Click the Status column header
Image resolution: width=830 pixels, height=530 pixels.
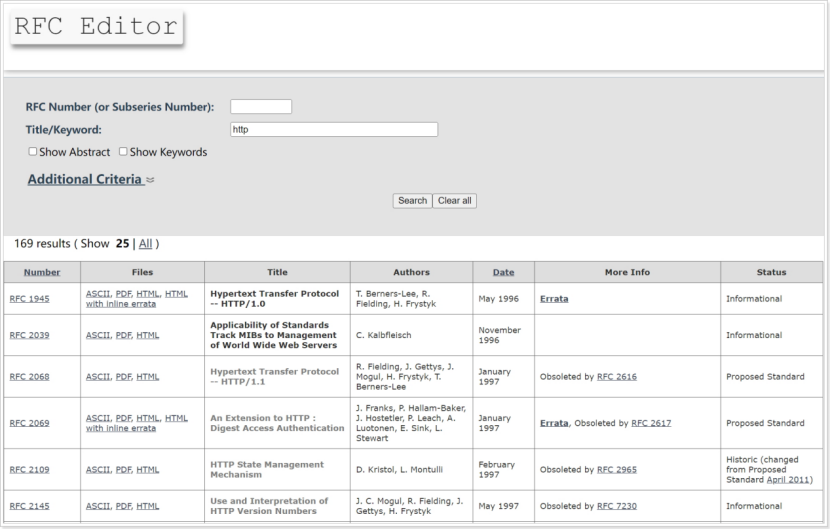point(771,272)
